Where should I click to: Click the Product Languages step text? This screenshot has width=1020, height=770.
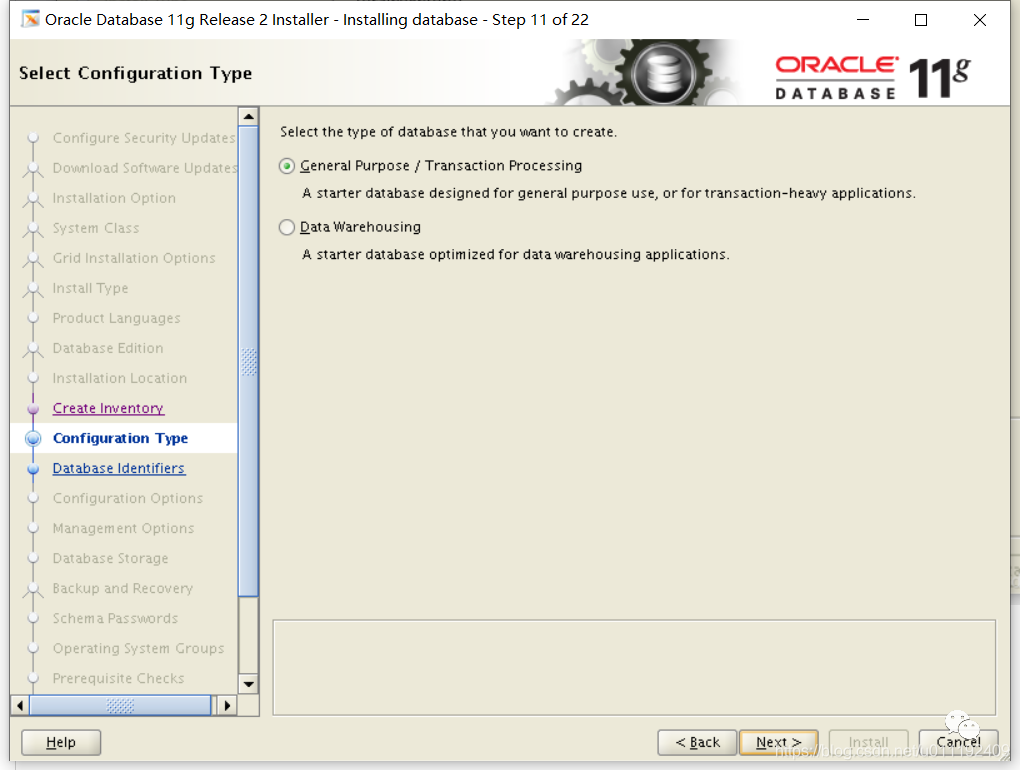[x=116, y=318]
